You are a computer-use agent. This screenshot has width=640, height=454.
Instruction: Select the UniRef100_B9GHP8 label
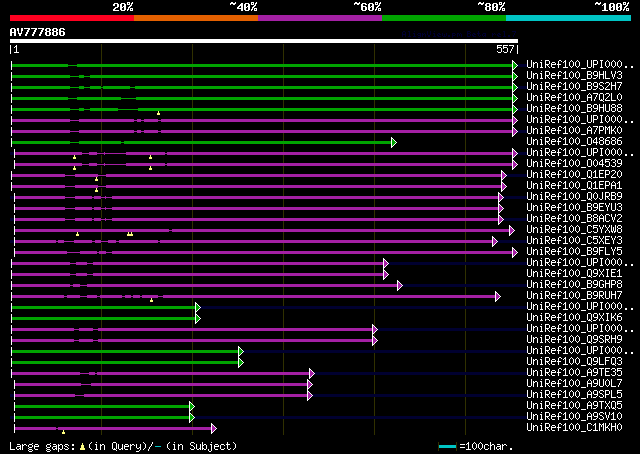click(574, 284)
